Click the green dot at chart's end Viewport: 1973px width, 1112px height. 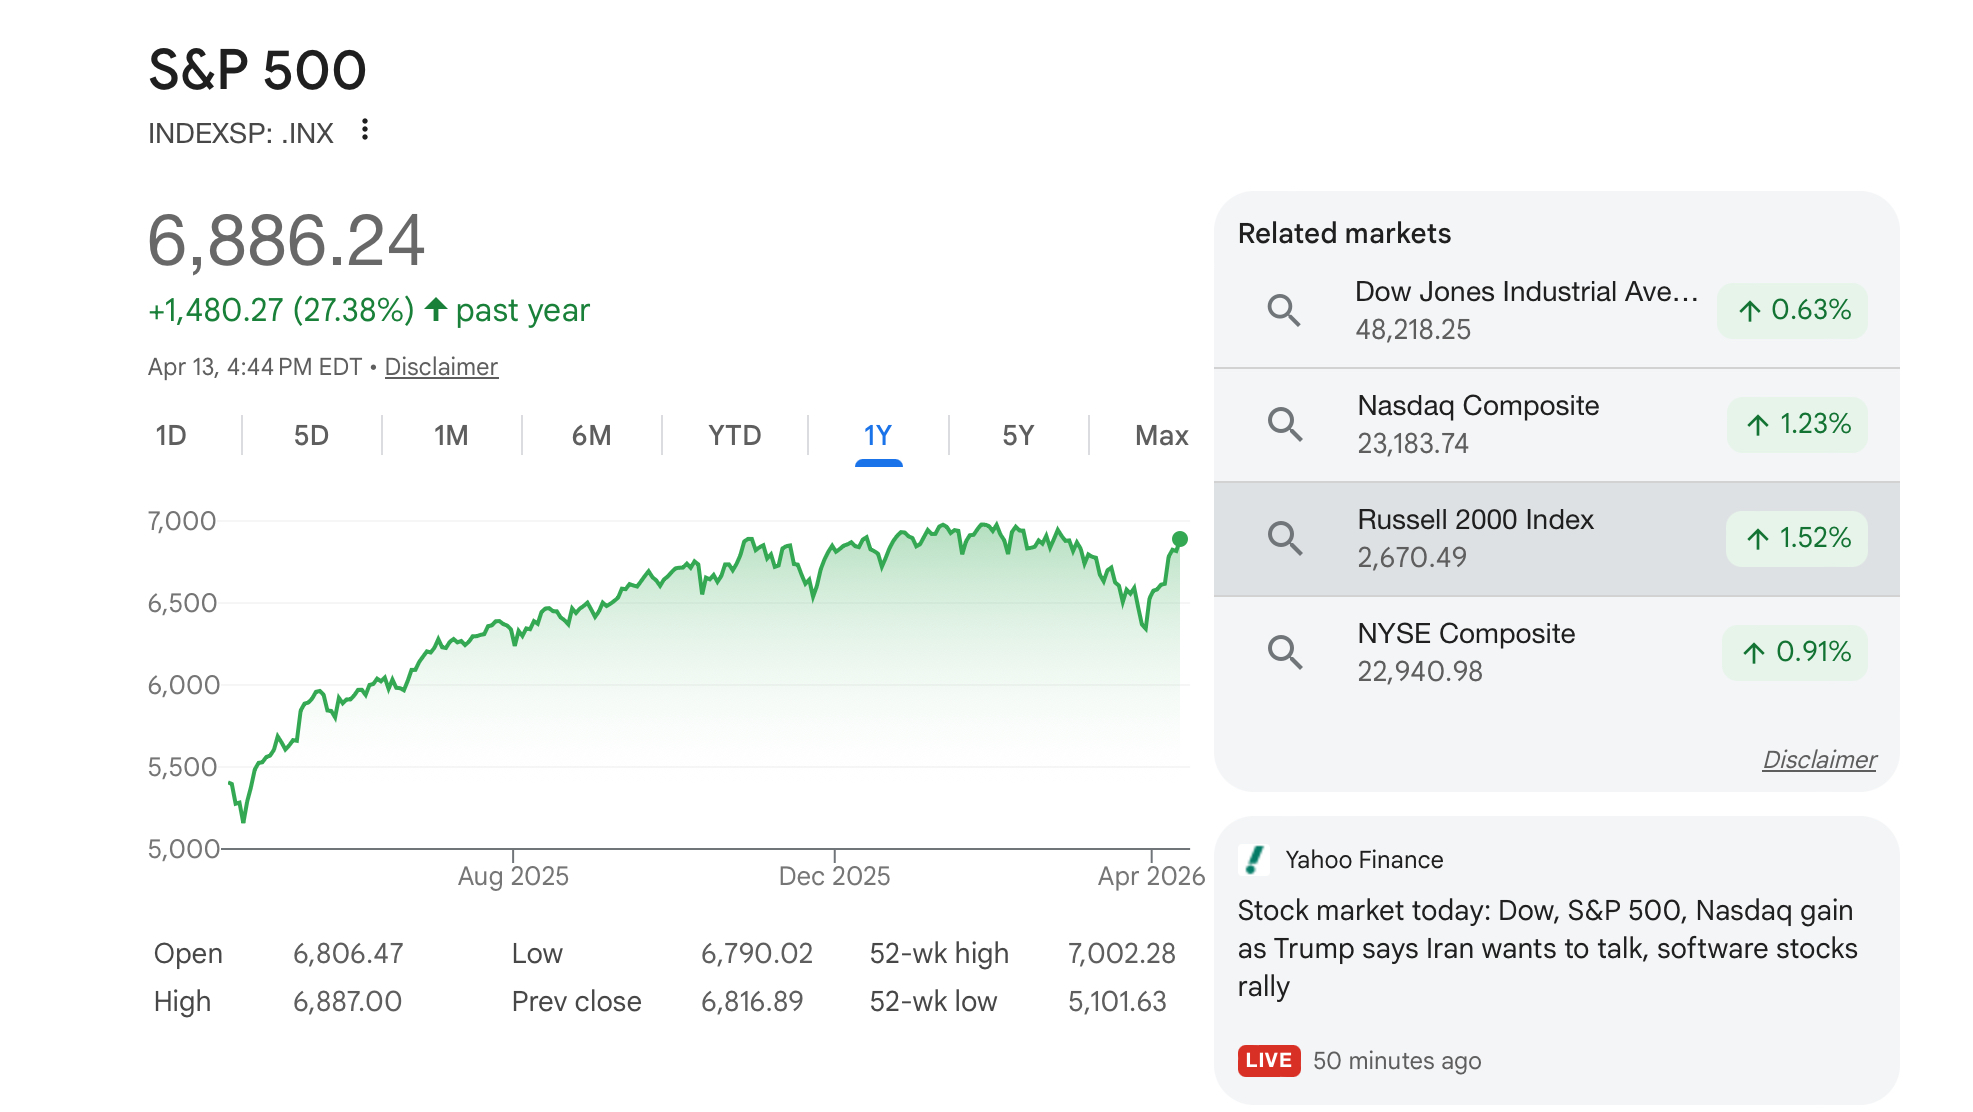[x=1180, y=539]
